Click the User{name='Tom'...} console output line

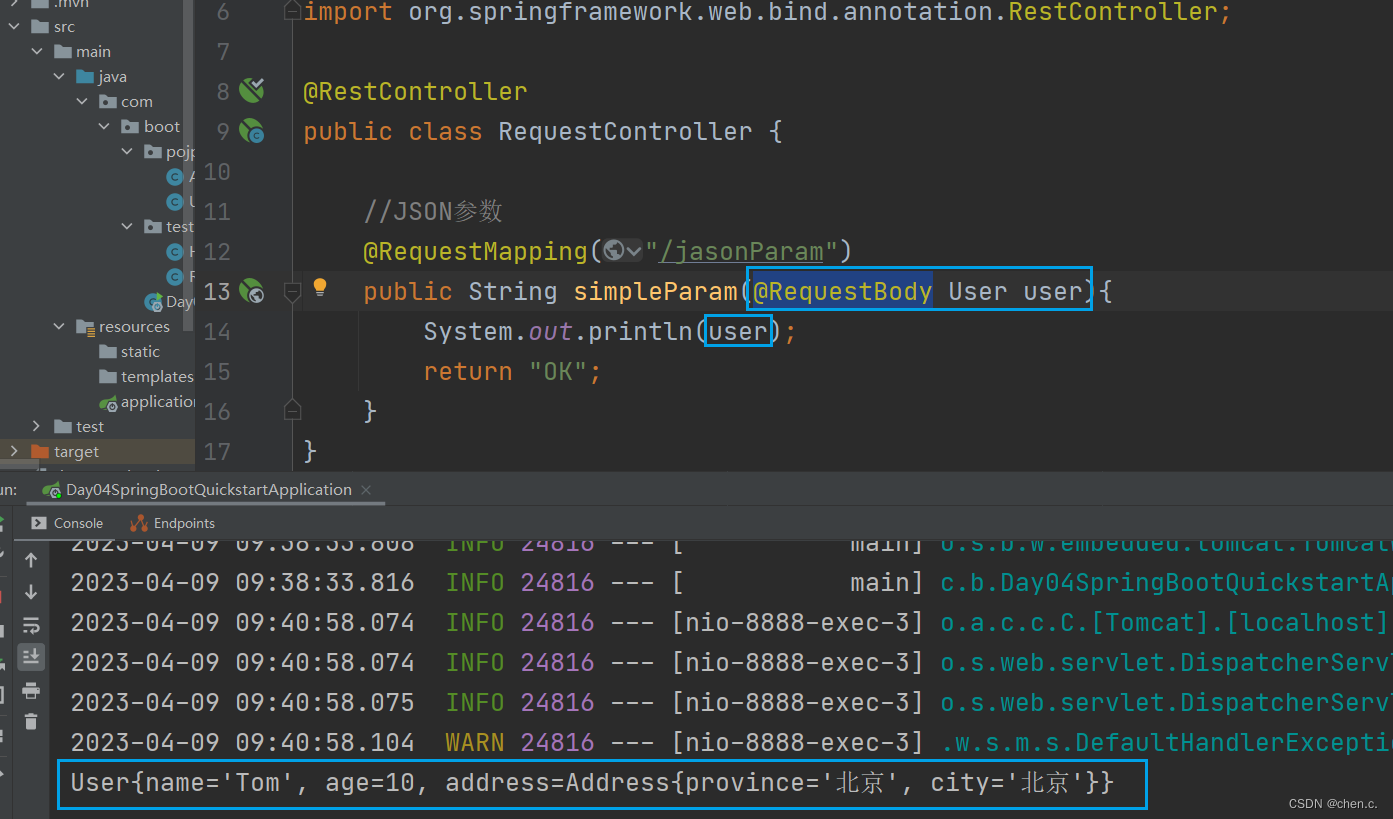[591, 781]
